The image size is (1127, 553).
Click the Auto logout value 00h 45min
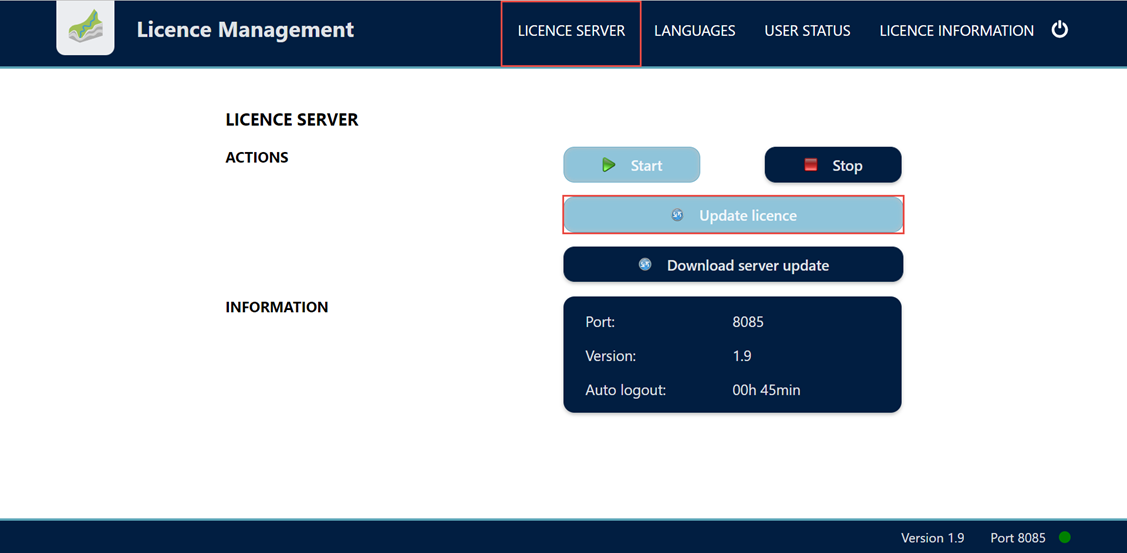[x=766, y=390]
